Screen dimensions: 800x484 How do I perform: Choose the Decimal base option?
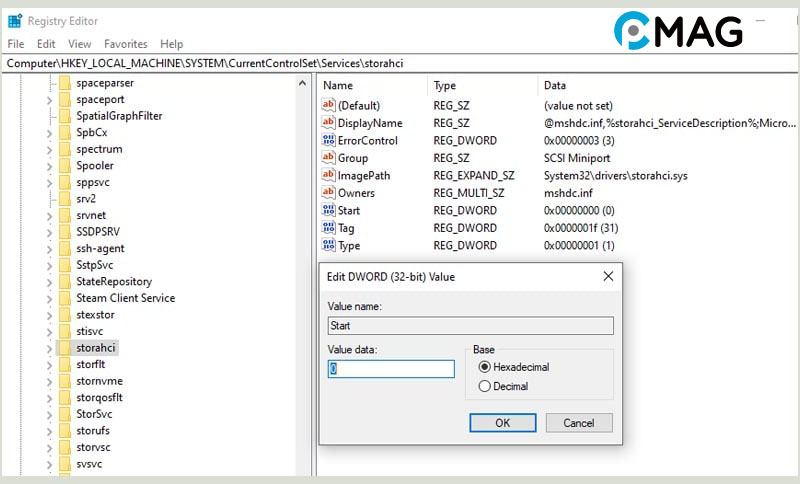[485, 386]
